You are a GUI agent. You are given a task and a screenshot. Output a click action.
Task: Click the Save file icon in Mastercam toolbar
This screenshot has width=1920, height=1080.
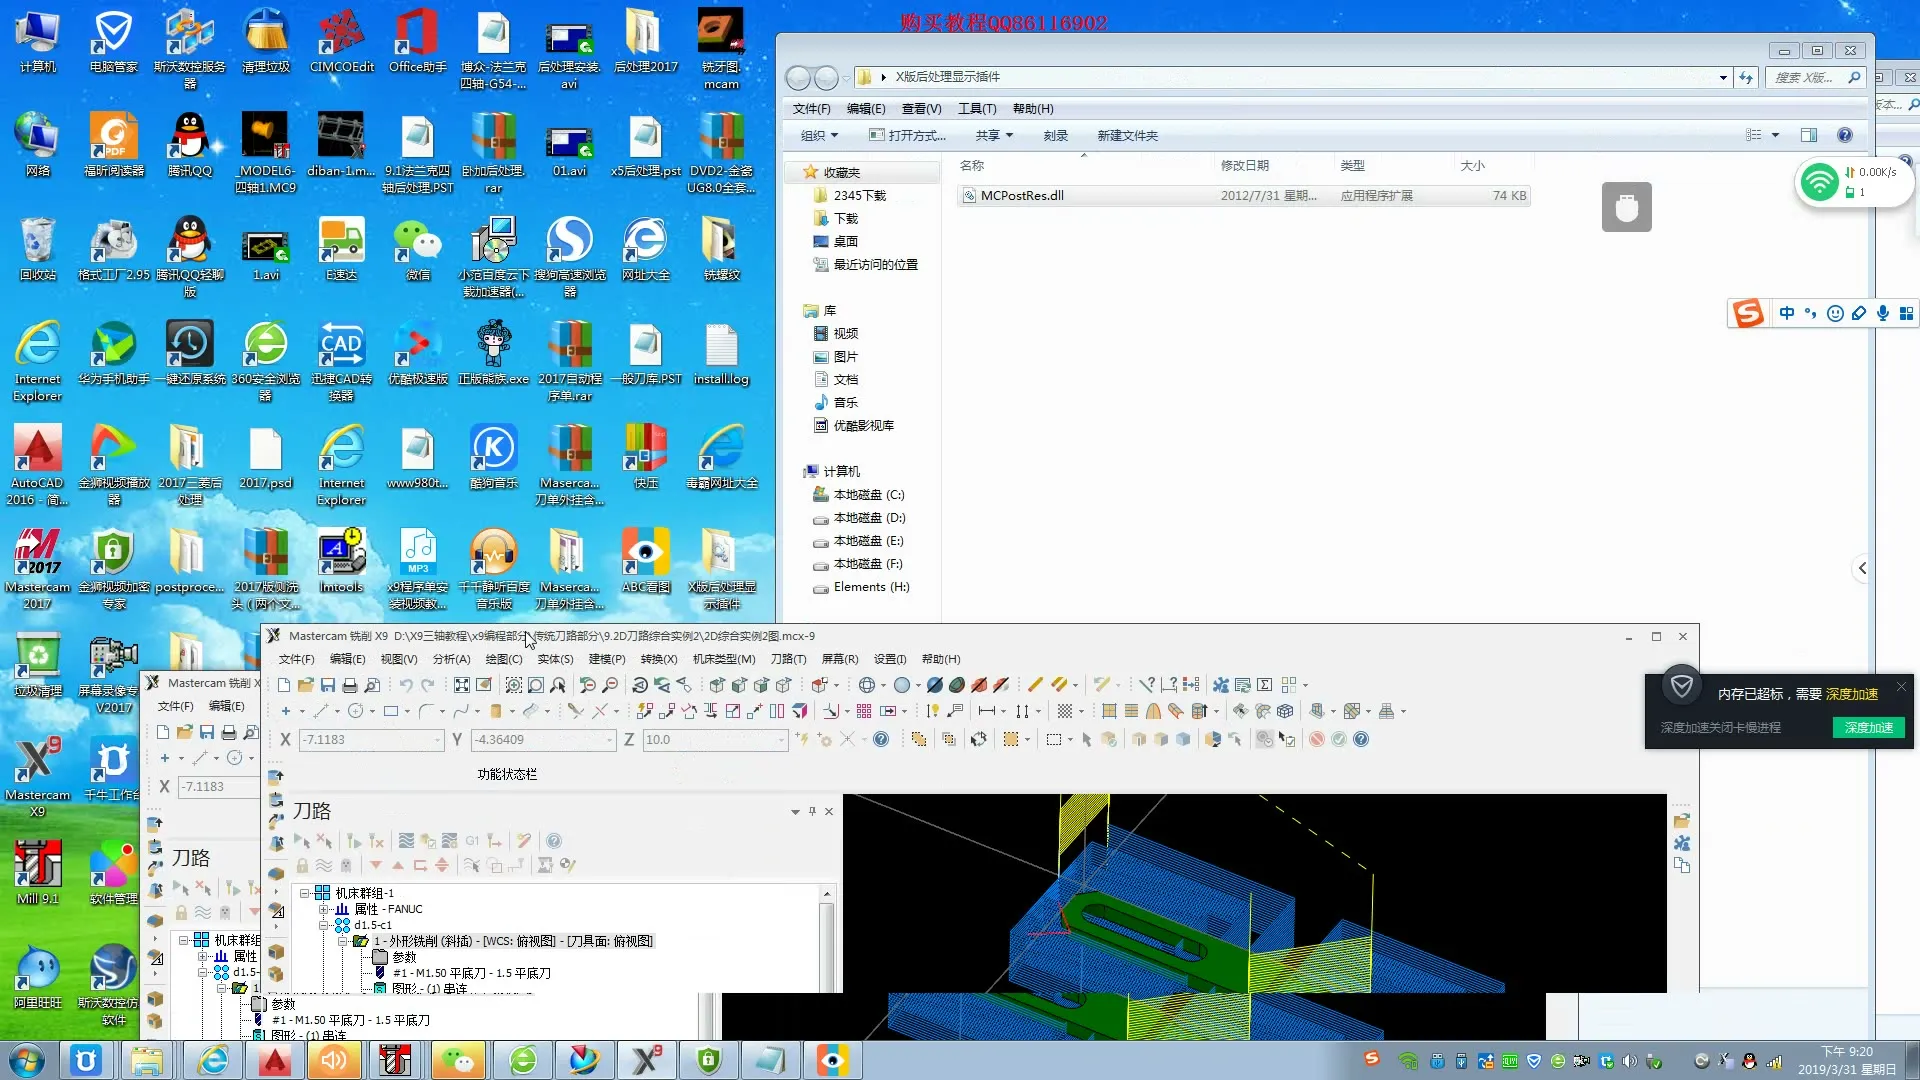tap(328, 685)
